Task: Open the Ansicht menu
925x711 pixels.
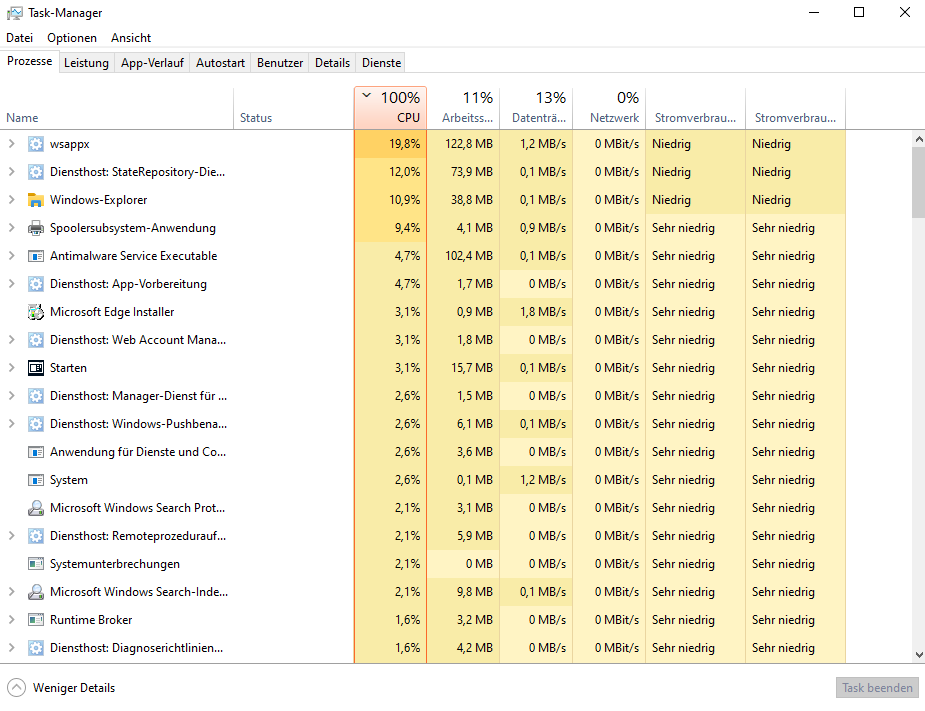Action: point(131,38)
